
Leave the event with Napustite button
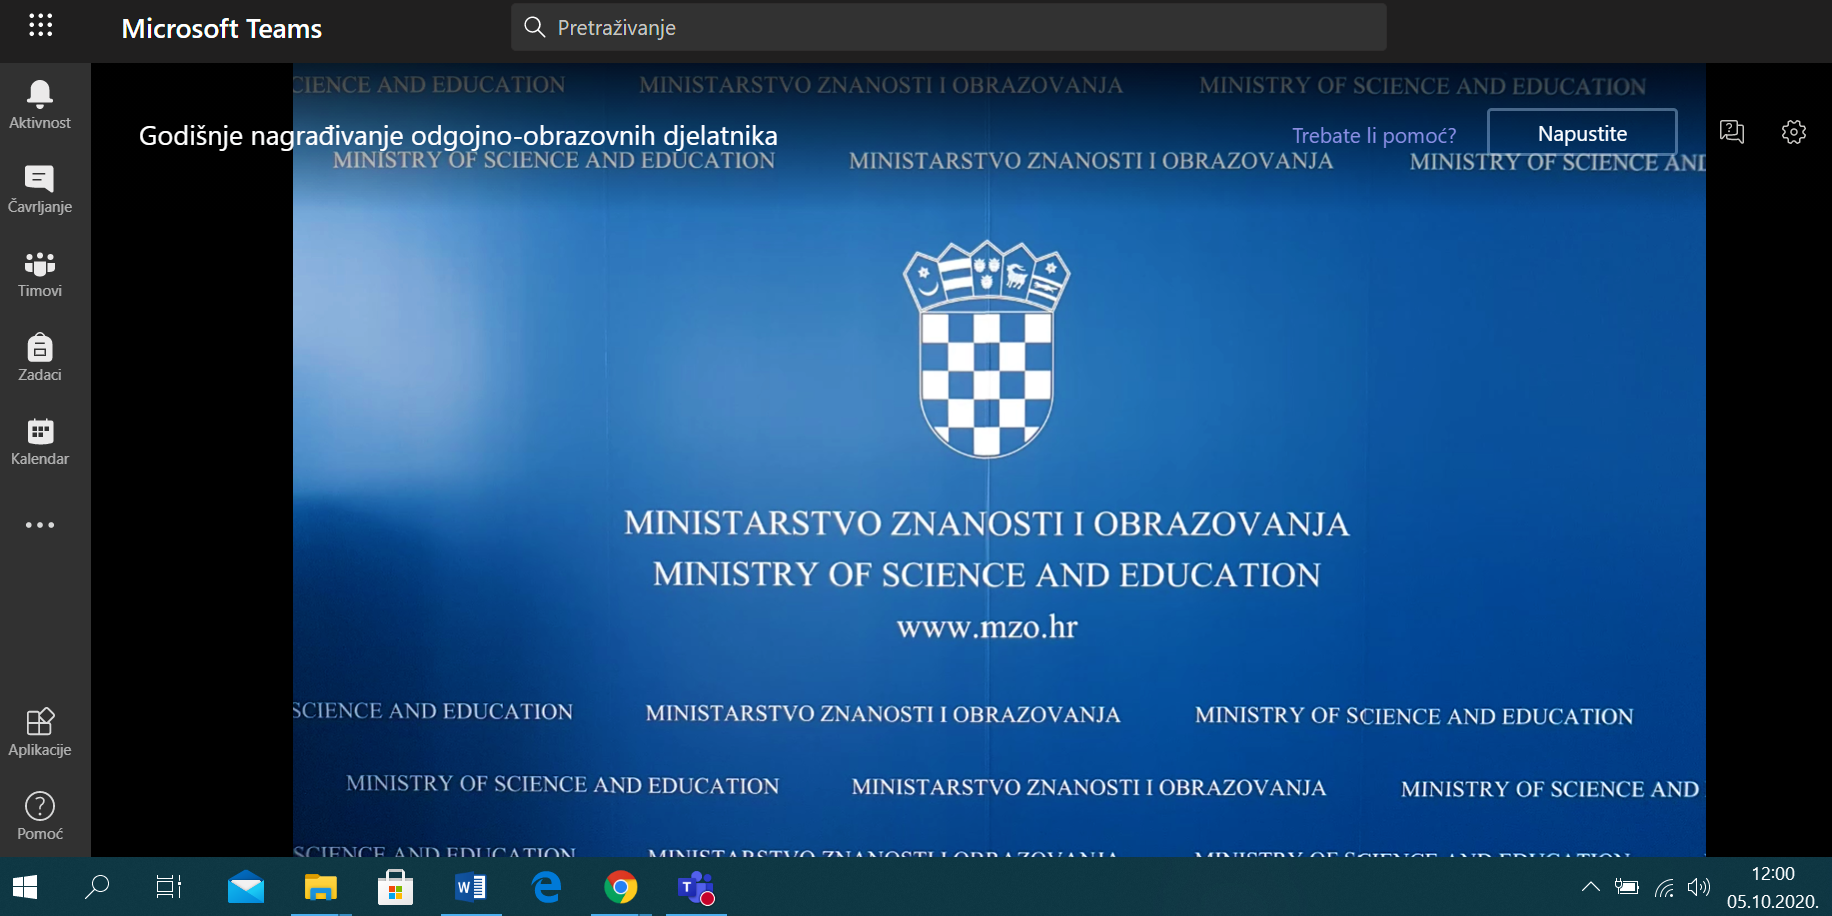click(1582, 133)
